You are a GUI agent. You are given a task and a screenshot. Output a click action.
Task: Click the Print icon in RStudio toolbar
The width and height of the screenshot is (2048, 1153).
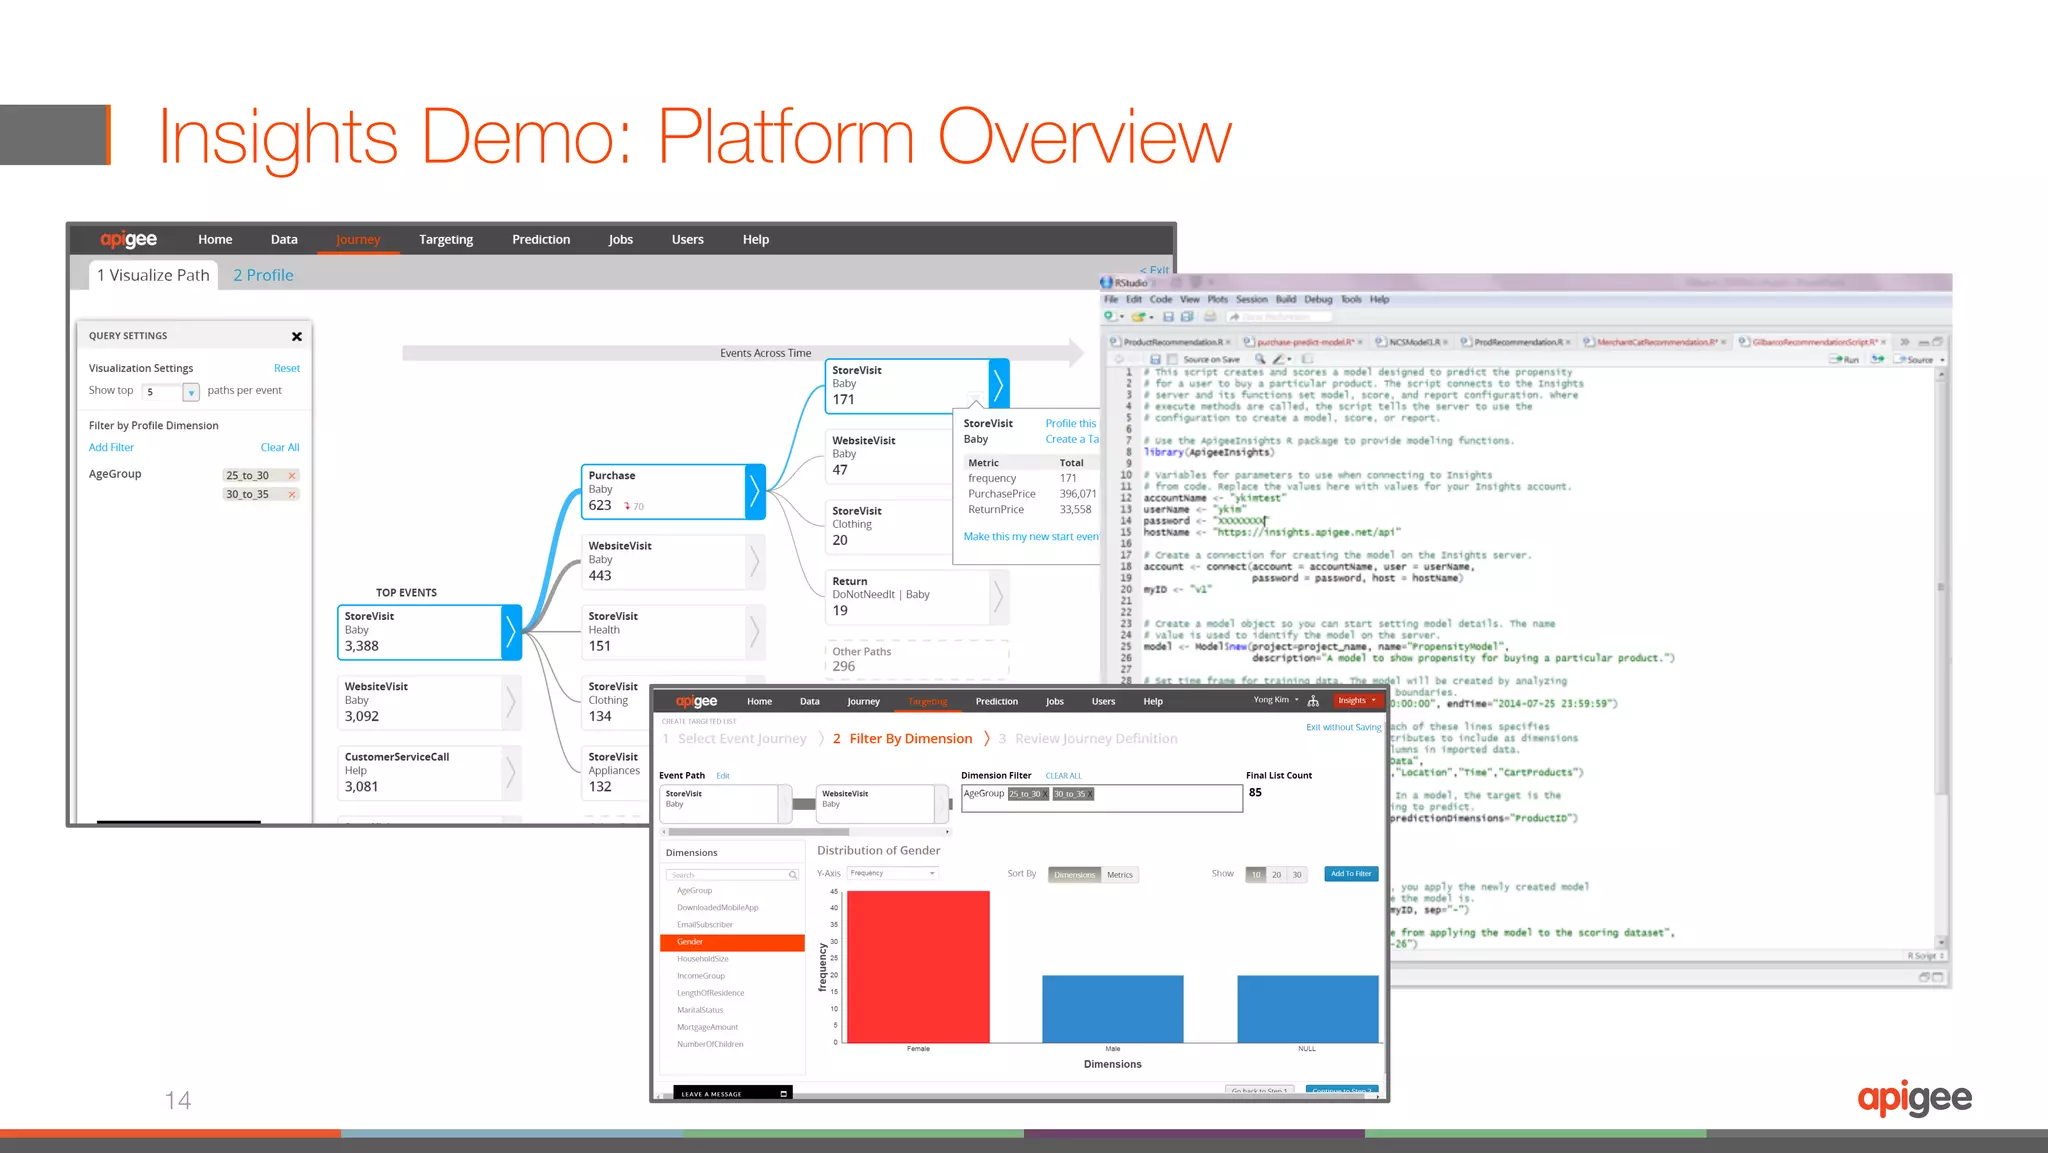coord(1210,317)
